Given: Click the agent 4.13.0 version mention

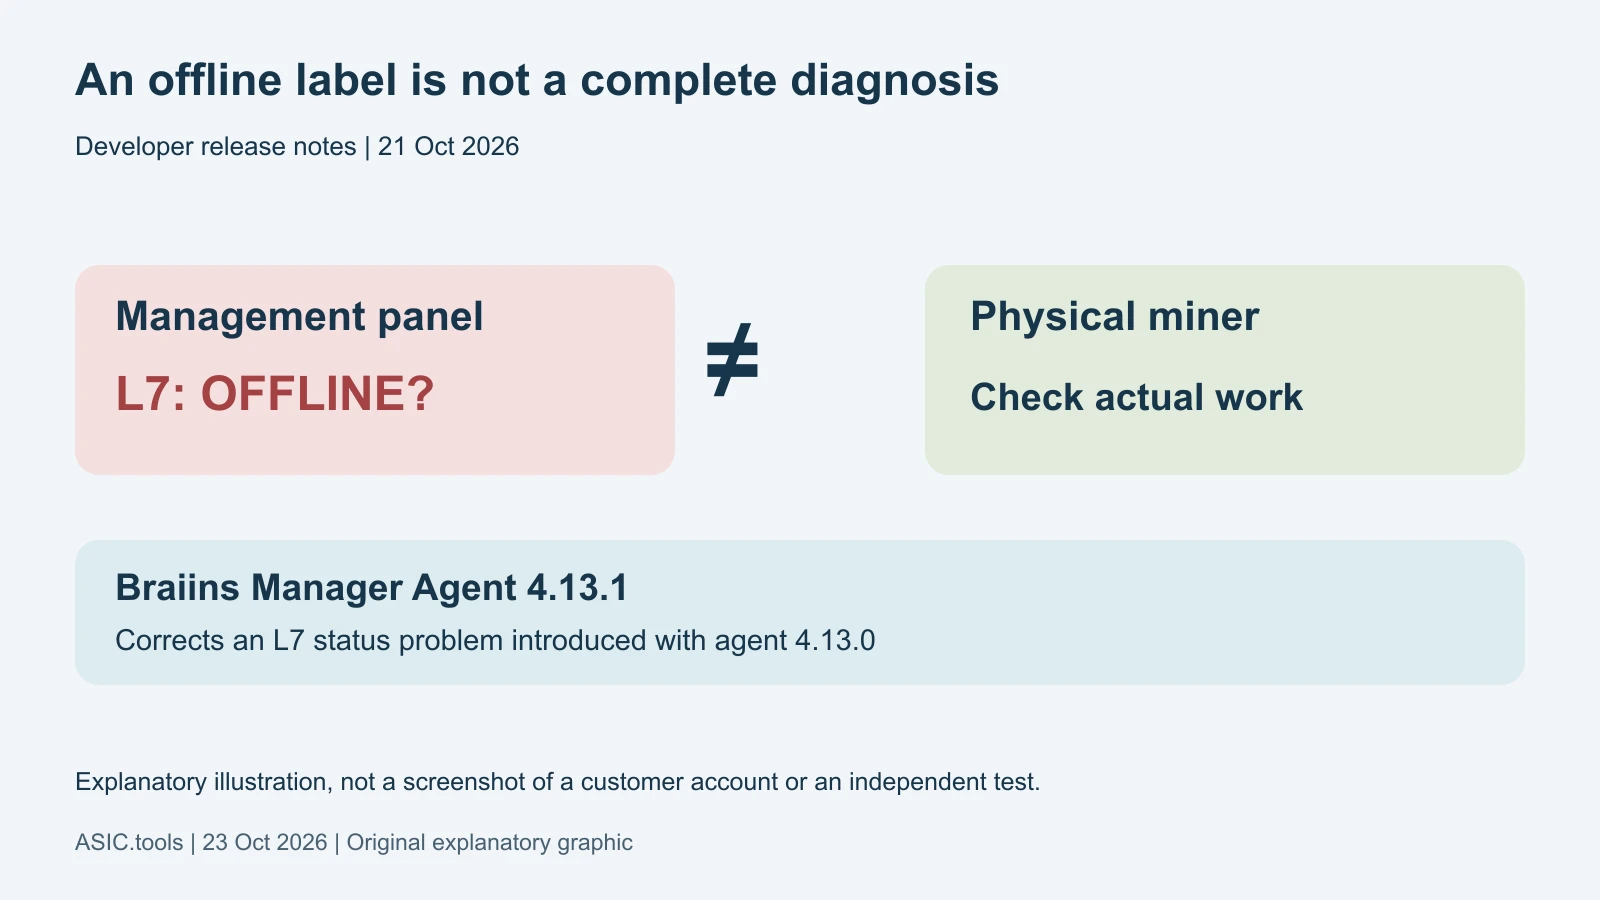Looking at the screenshot, I should pyautogui.click(x=795, y=641).
